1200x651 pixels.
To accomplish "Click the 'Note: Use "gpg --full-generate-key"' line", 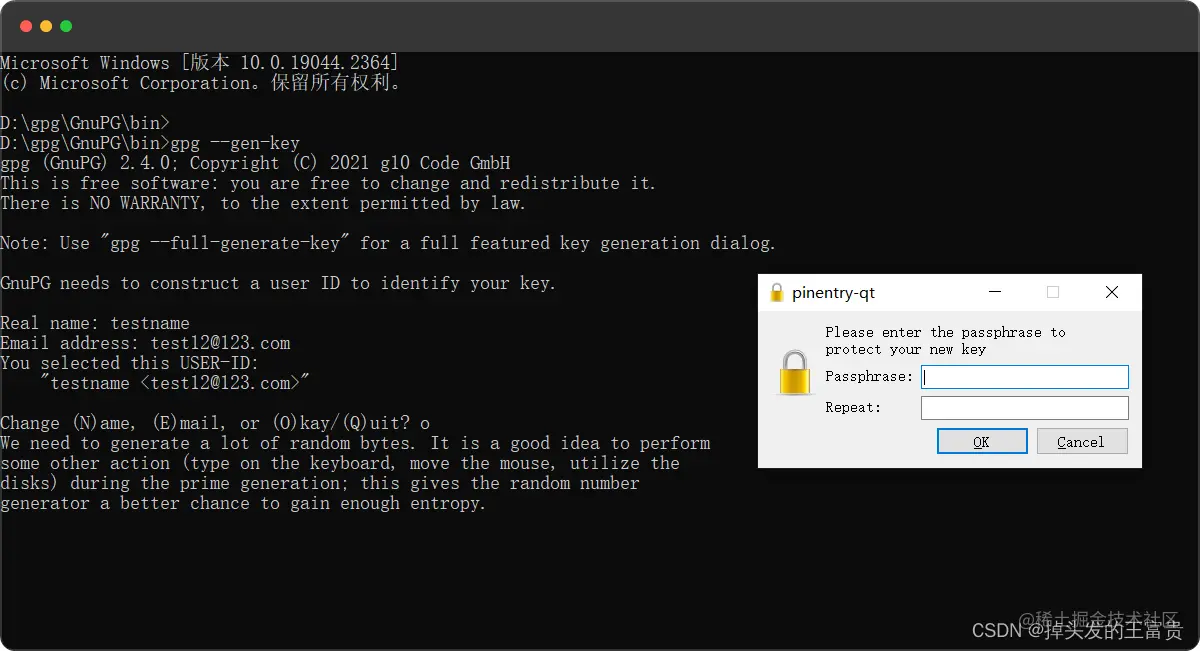I will point(388,243).
